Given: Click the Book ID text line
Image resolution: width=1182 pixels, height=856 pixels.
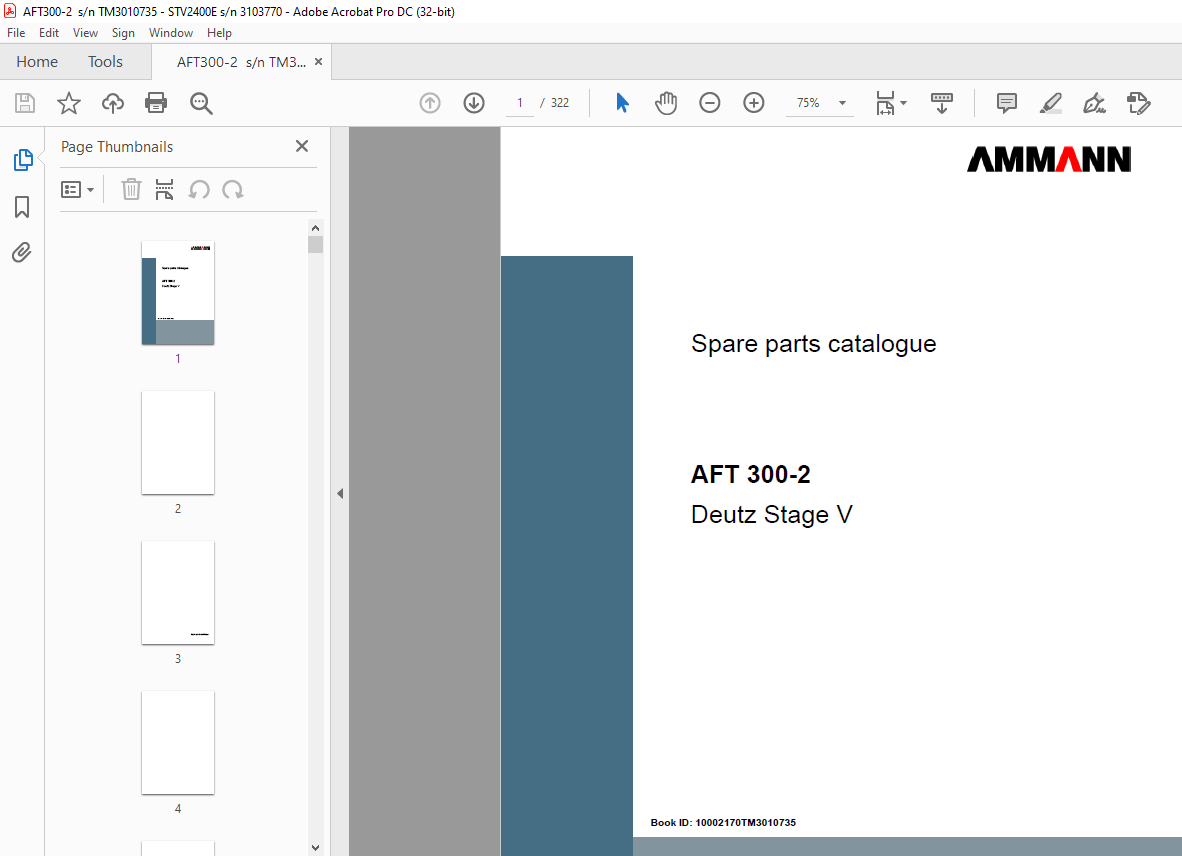Looking at the screenshot, I should [x=723, y=822].
